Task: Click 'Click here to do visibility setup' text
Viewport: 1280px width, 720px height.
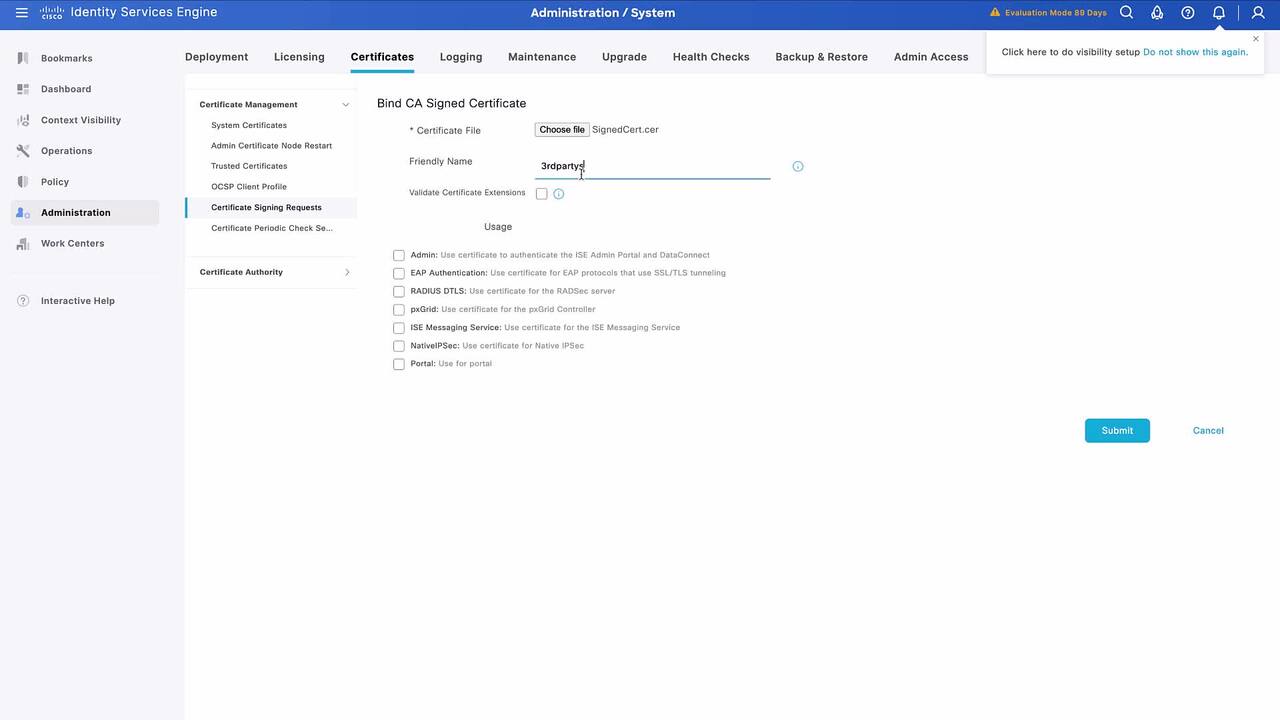Action: point(1070,52)
